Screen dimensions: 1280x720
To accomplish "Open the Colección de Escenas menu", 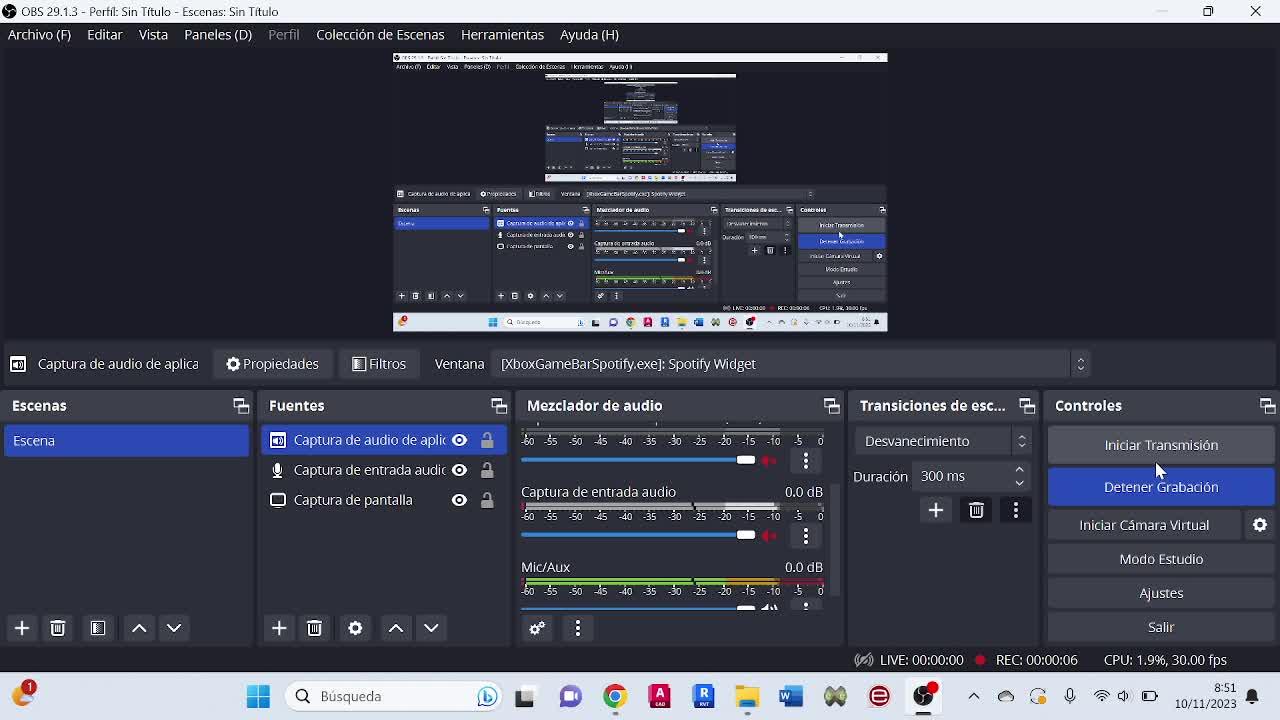I will [x=380, y=34].
